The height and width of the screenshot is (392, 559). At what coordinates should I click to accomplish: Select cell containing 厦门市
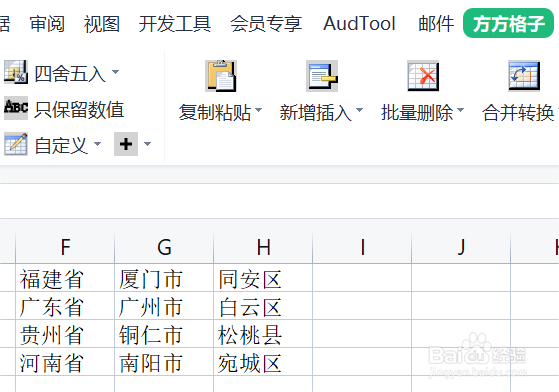164,278
